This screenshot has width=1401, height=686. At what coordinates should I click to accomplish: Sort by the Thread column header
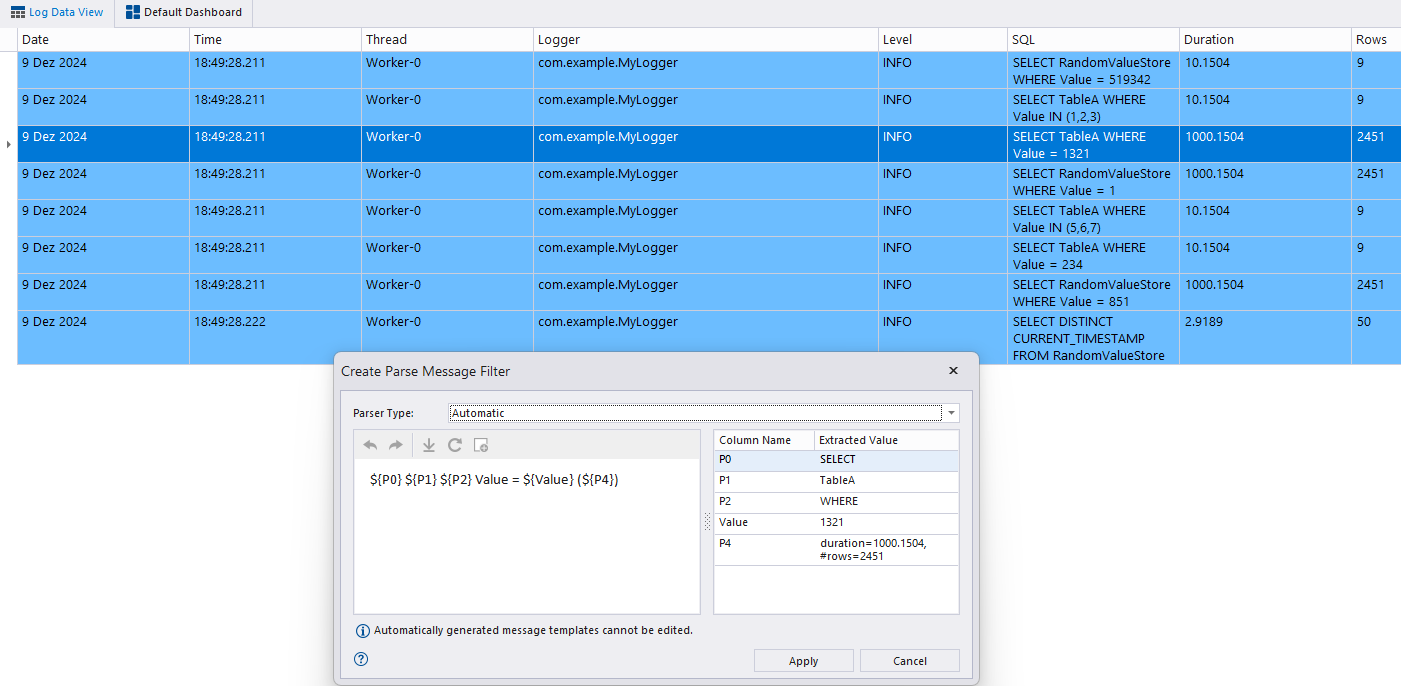point(448,40)
